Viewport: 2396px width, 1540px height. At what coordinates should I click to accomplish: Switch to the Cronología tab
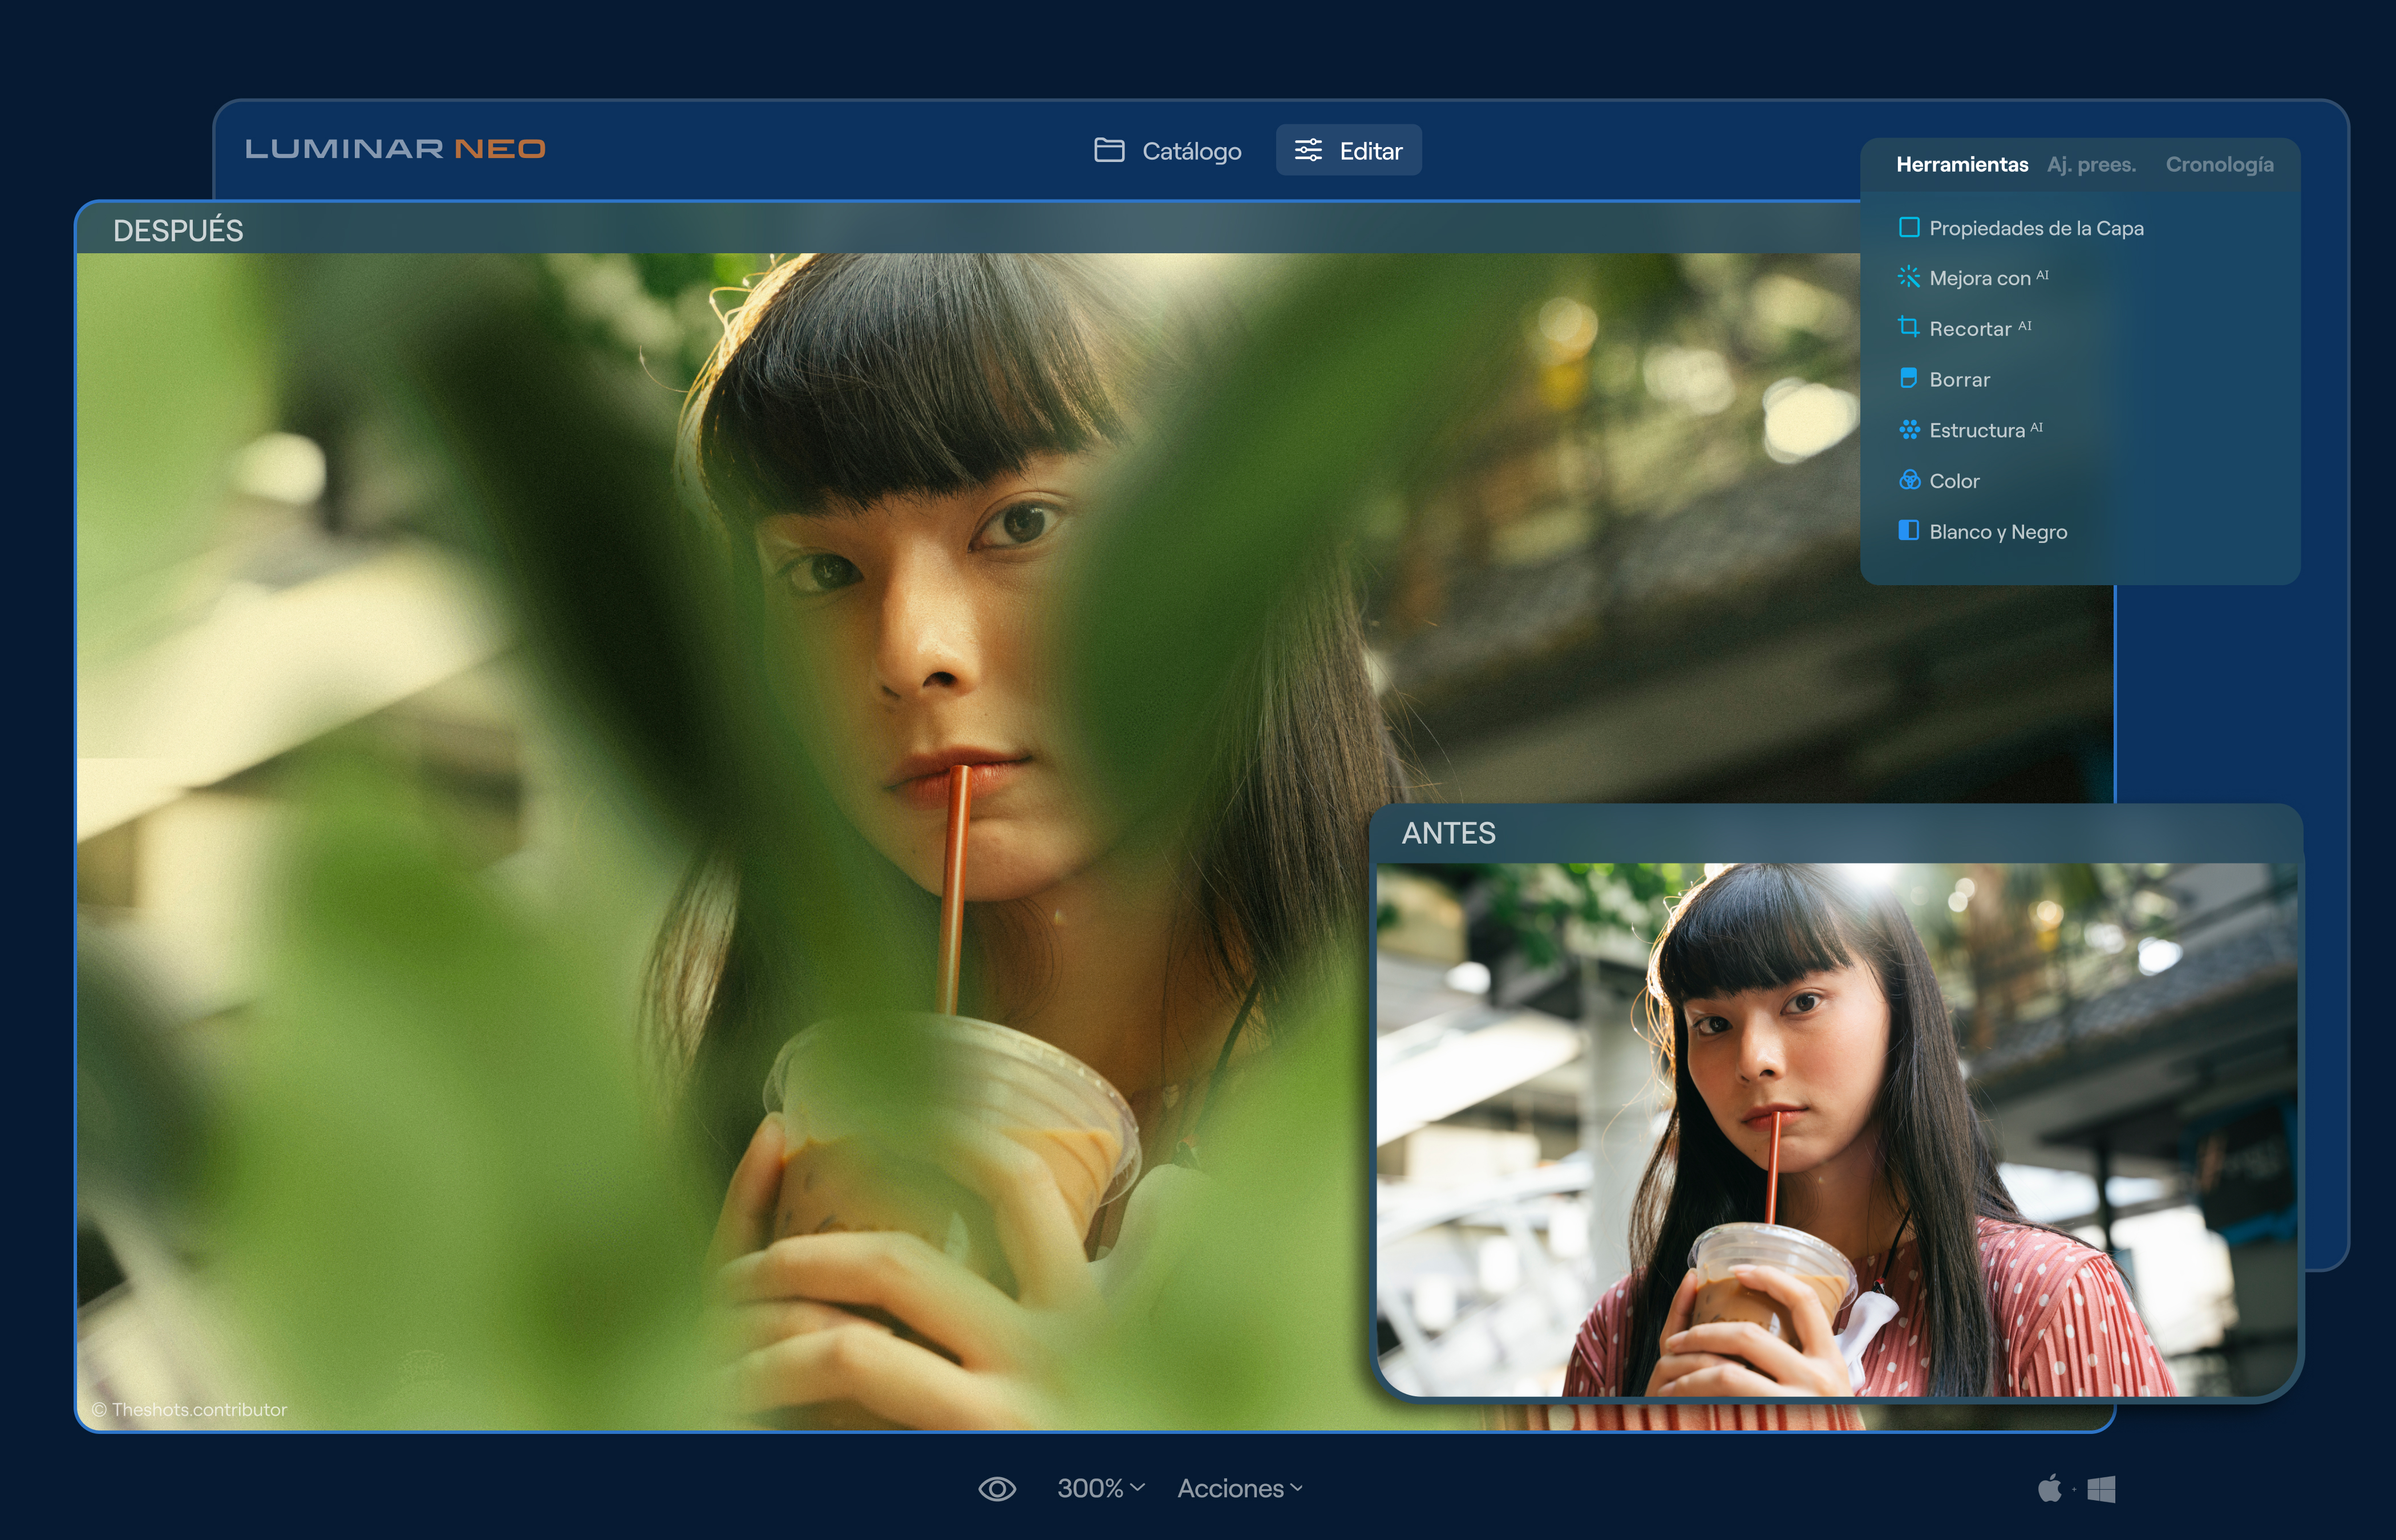[x=2219, y=164]
